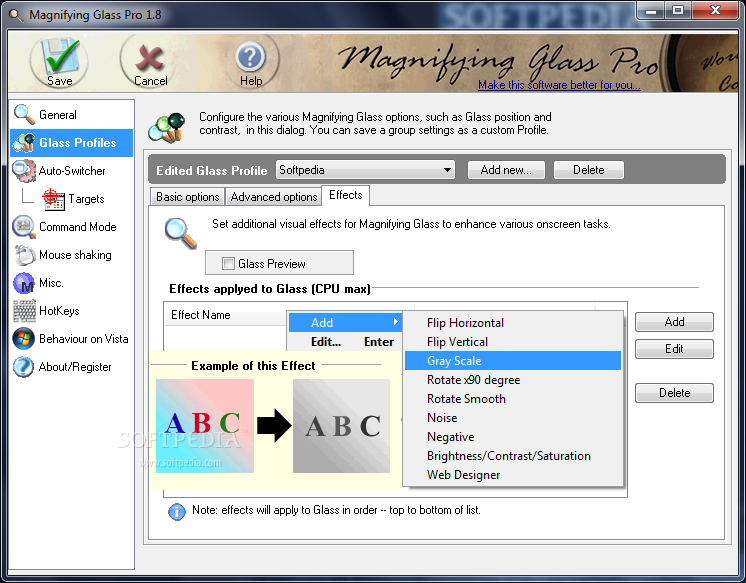Click the Add new... button
This screenshot has height=583, width=746.
tap(506, 170)
